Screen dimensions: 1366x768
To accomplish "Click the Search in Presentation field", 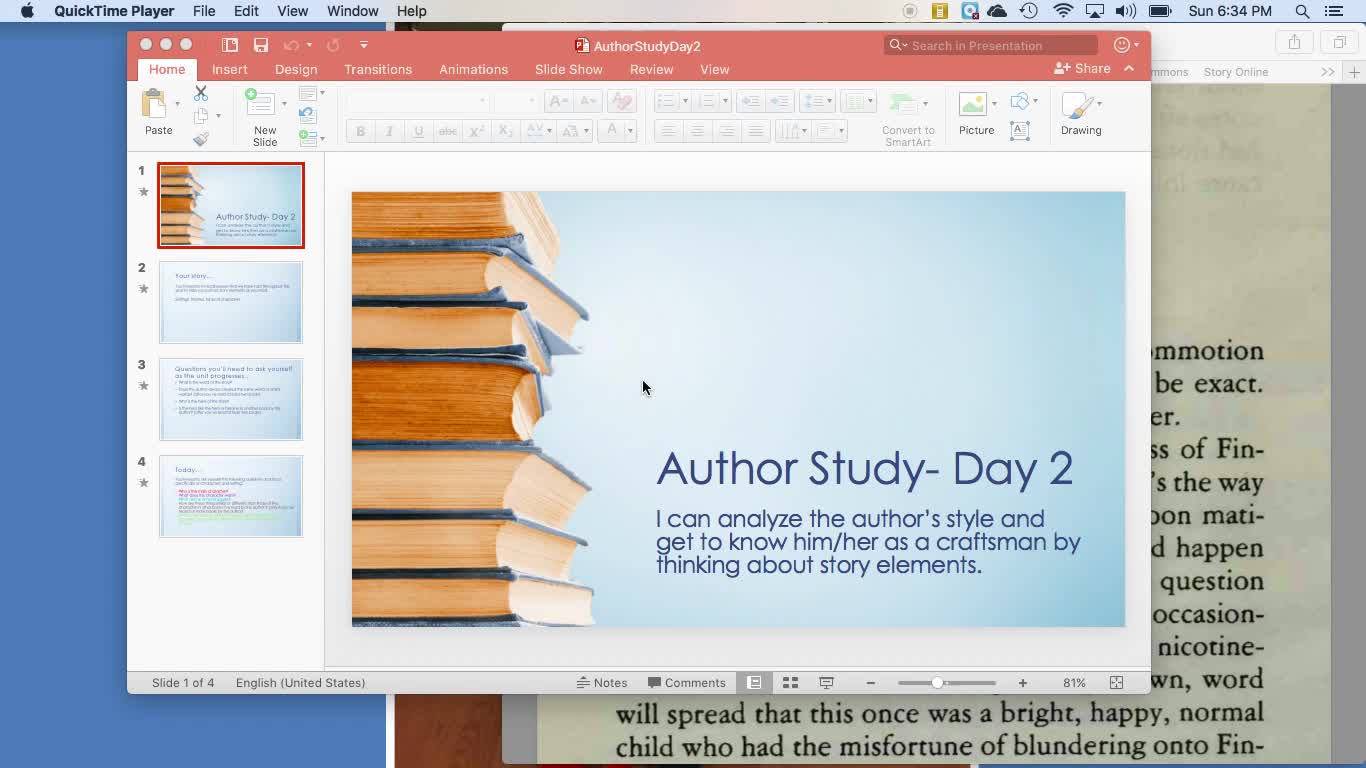I will (991, 45).
